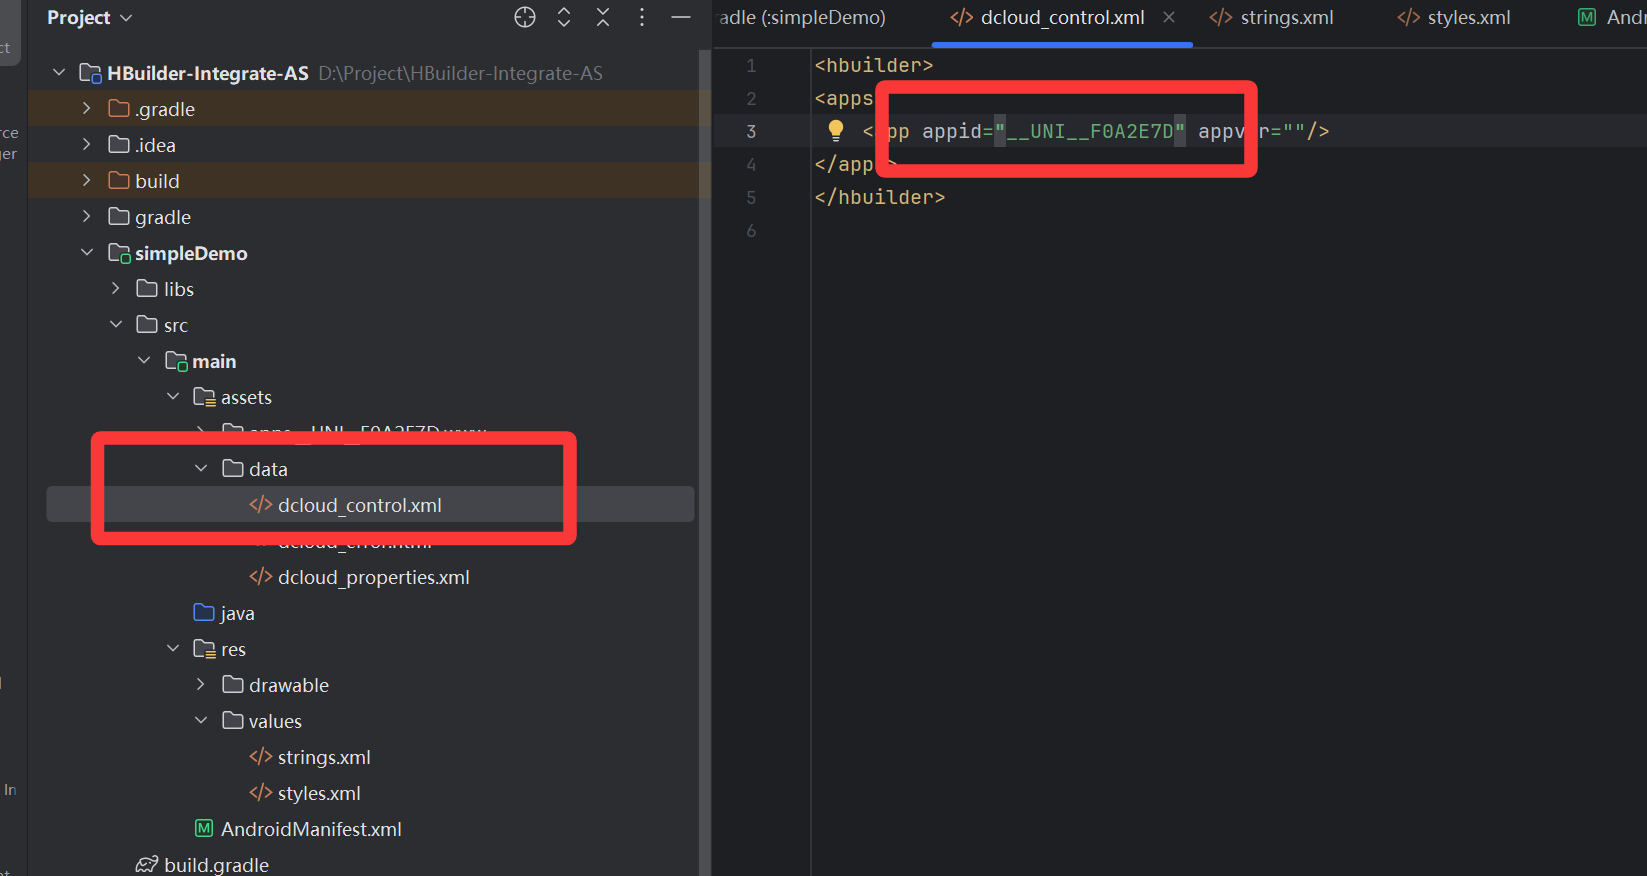
Task: Select the src folder
Action: [176, 325]
